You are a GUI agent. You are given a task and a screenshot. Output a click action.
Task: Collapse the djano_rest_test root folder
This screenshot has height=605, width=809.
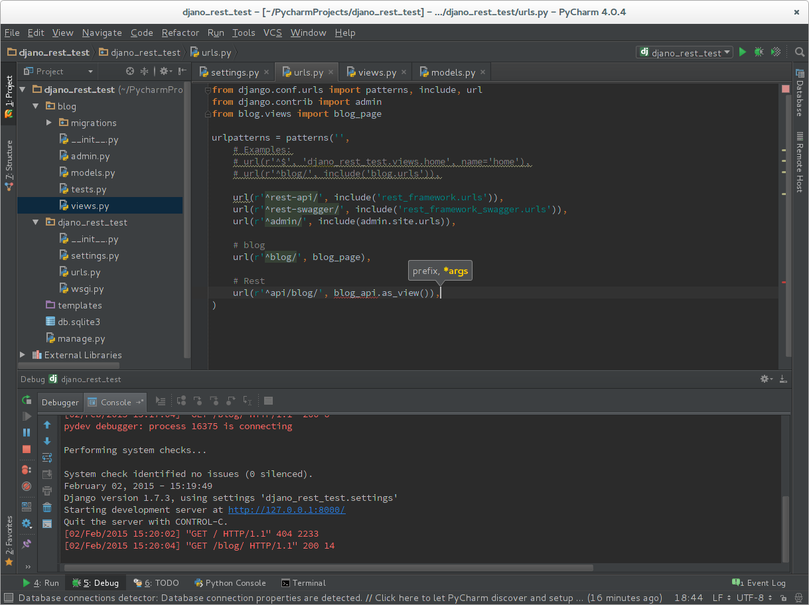tap(23, 90)
